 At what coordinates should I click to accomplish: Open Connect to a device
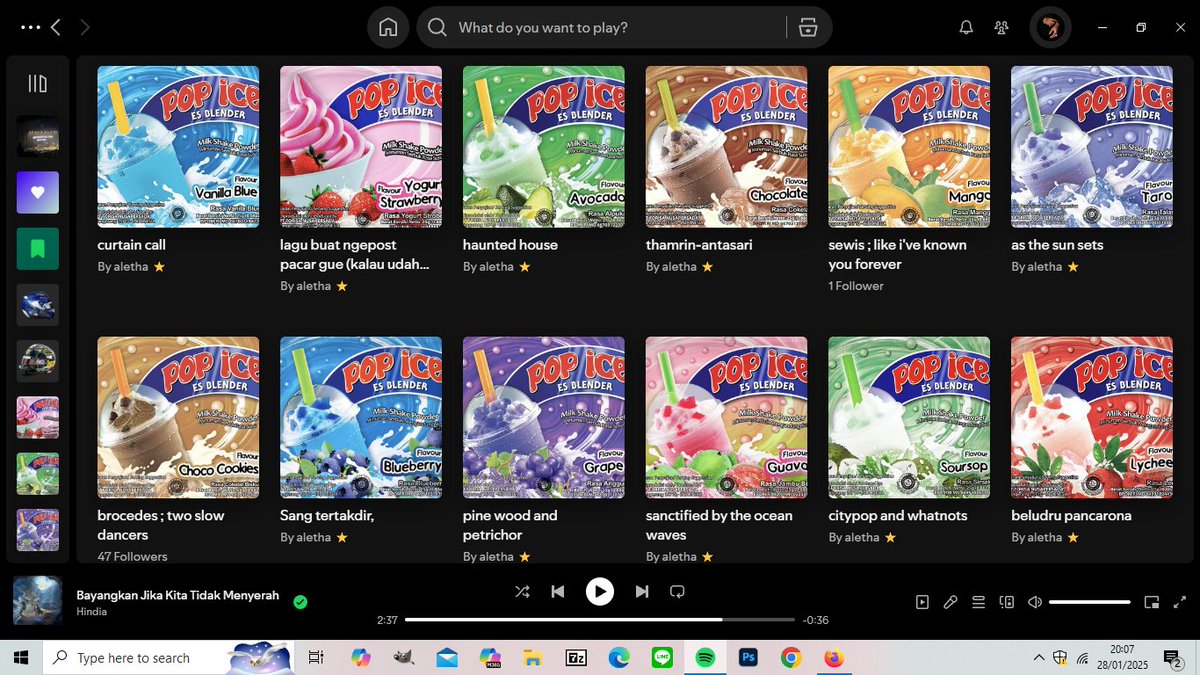tap(1007, 602)
